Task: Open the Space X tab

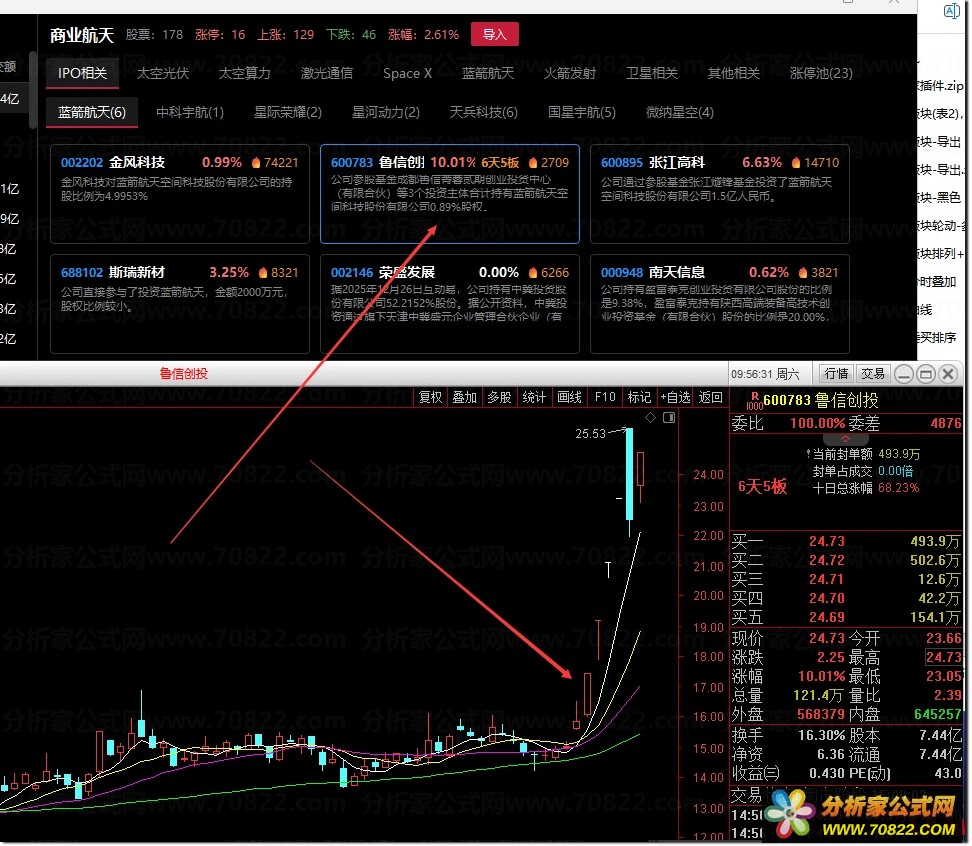Action: [407, 73]
